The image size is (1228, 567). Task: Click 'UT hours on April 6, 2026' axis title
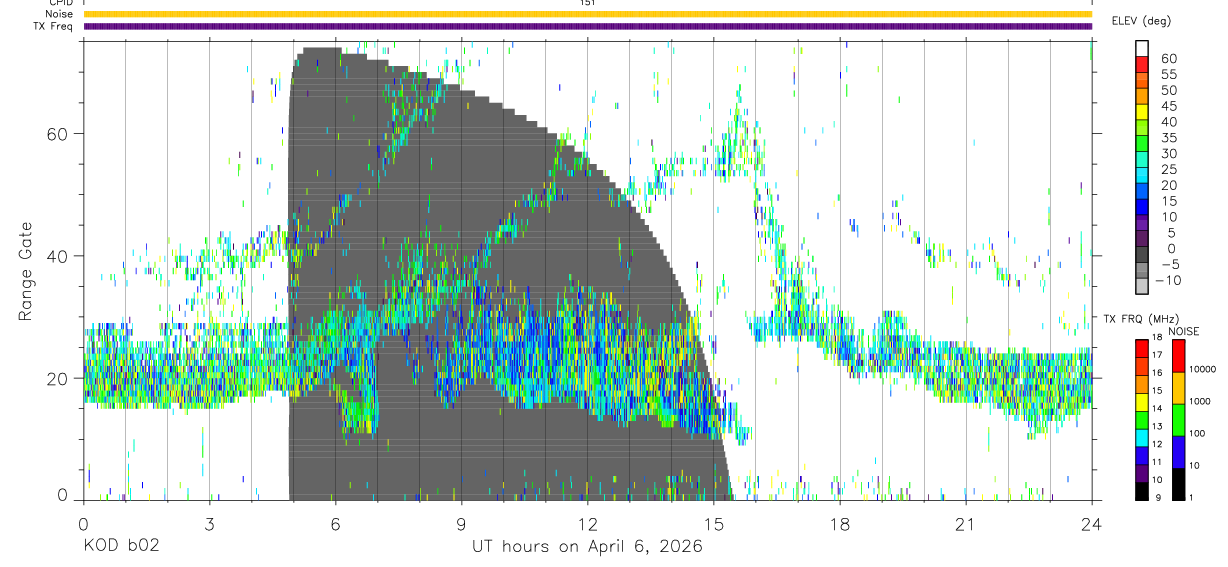click(x=587, y=547)
